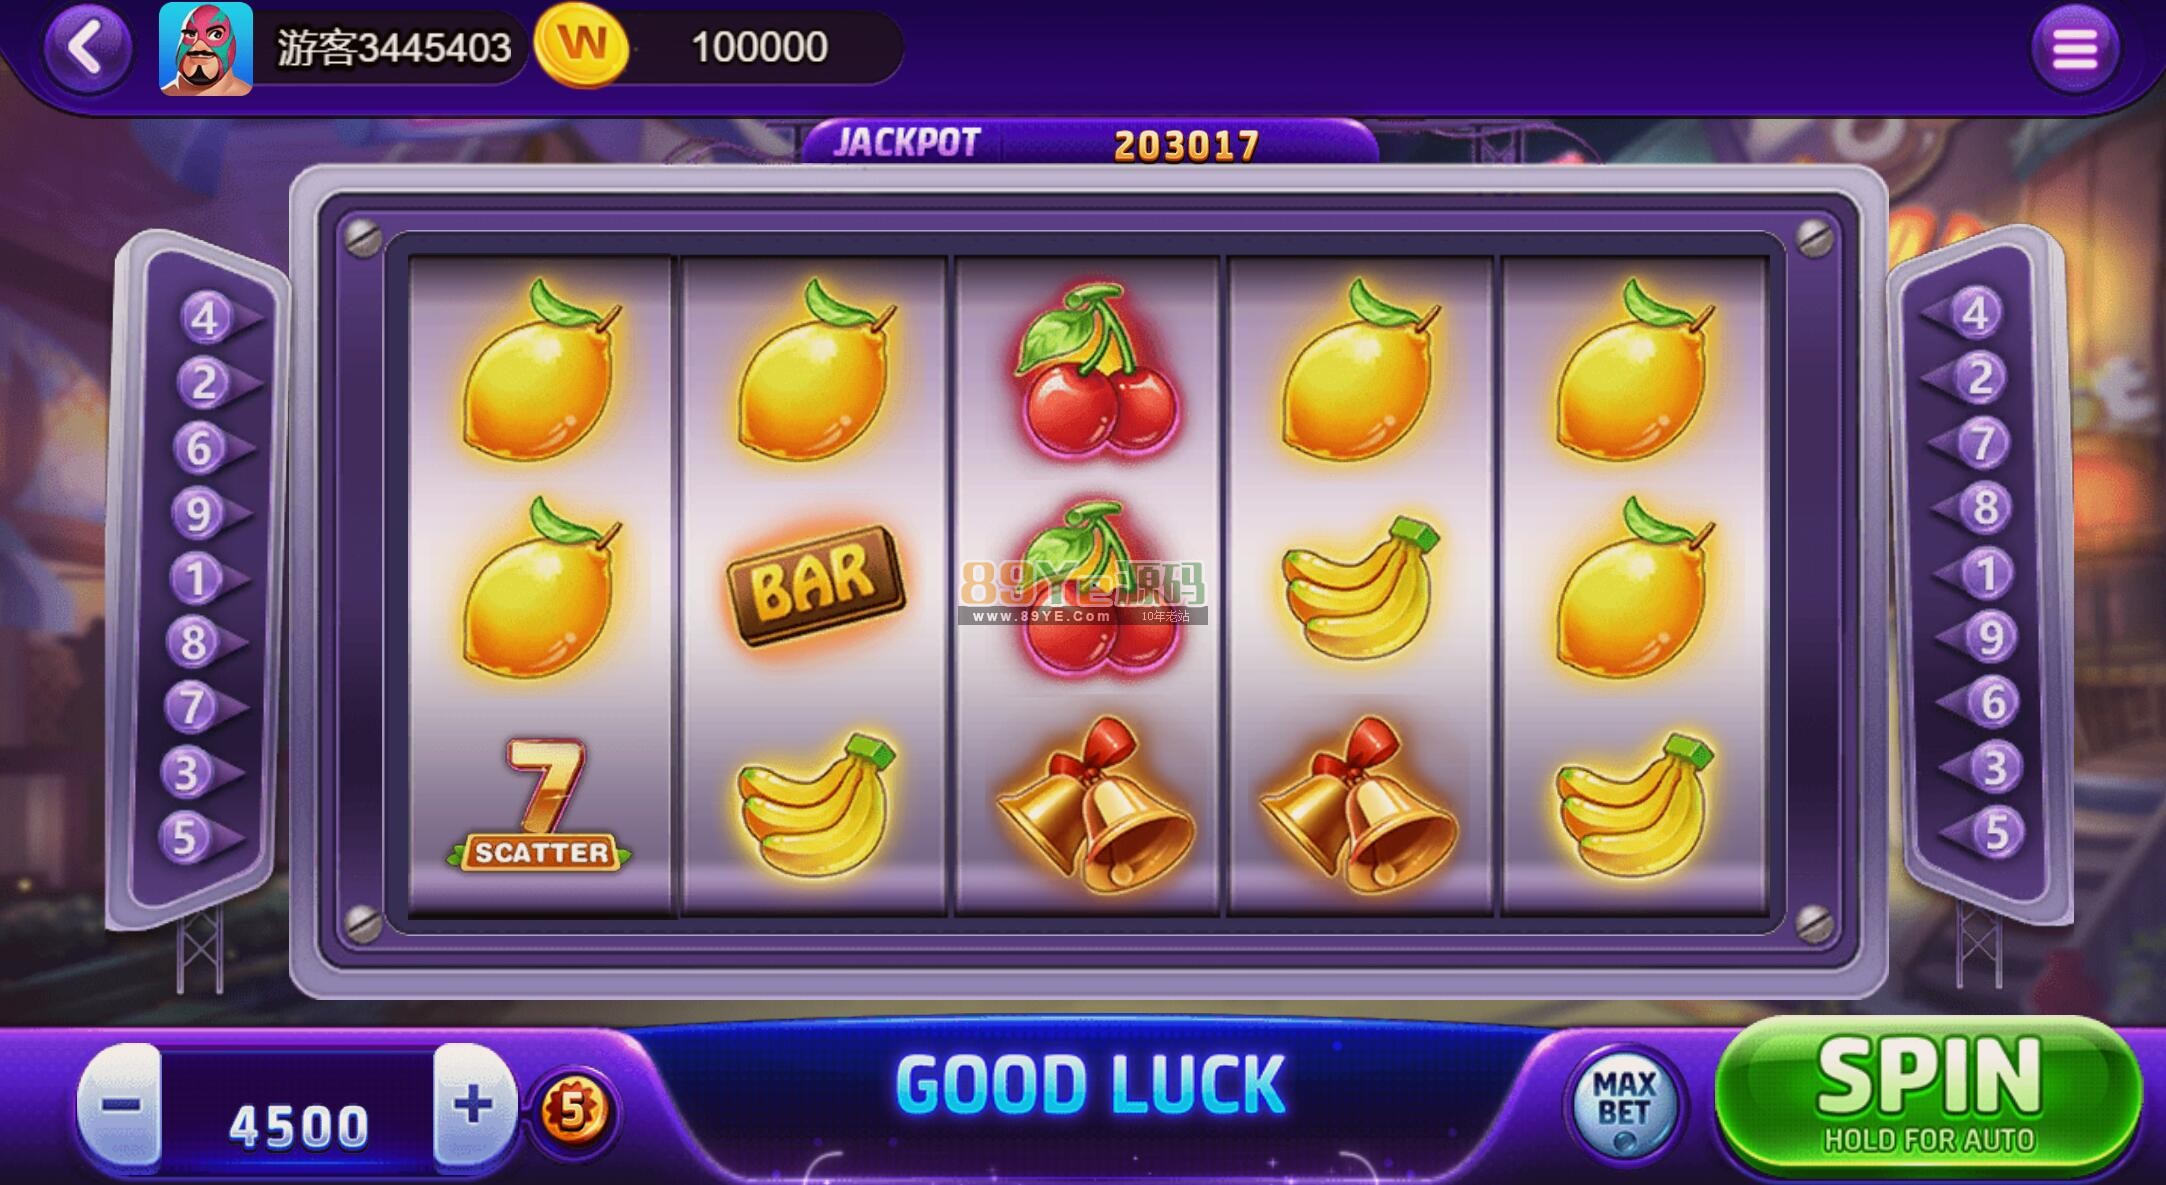Click the MAX BET button

(1625, 1101)
